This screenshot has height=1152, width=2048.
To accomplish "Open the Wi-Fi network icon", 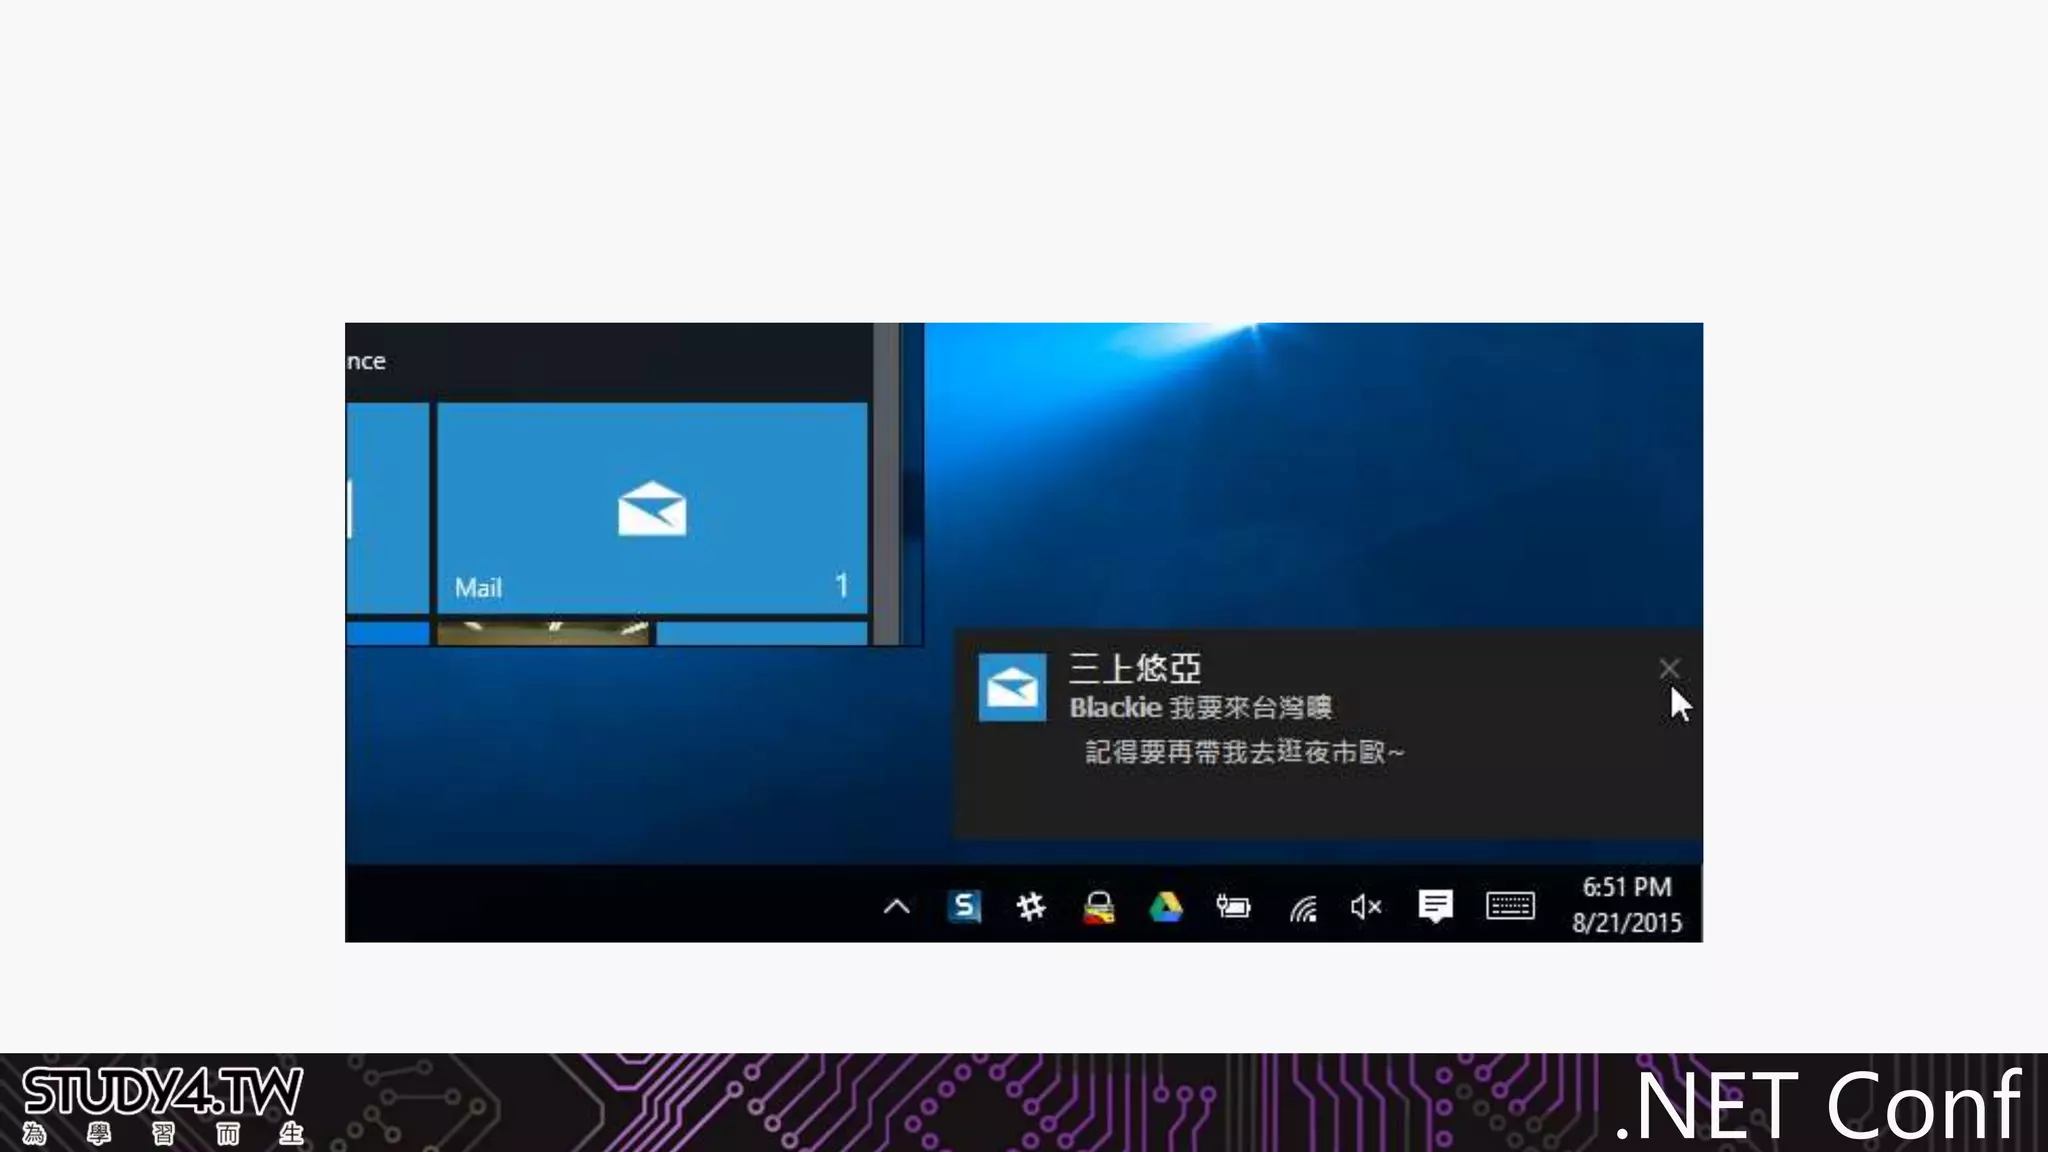I will click(x=1302, y=908).
